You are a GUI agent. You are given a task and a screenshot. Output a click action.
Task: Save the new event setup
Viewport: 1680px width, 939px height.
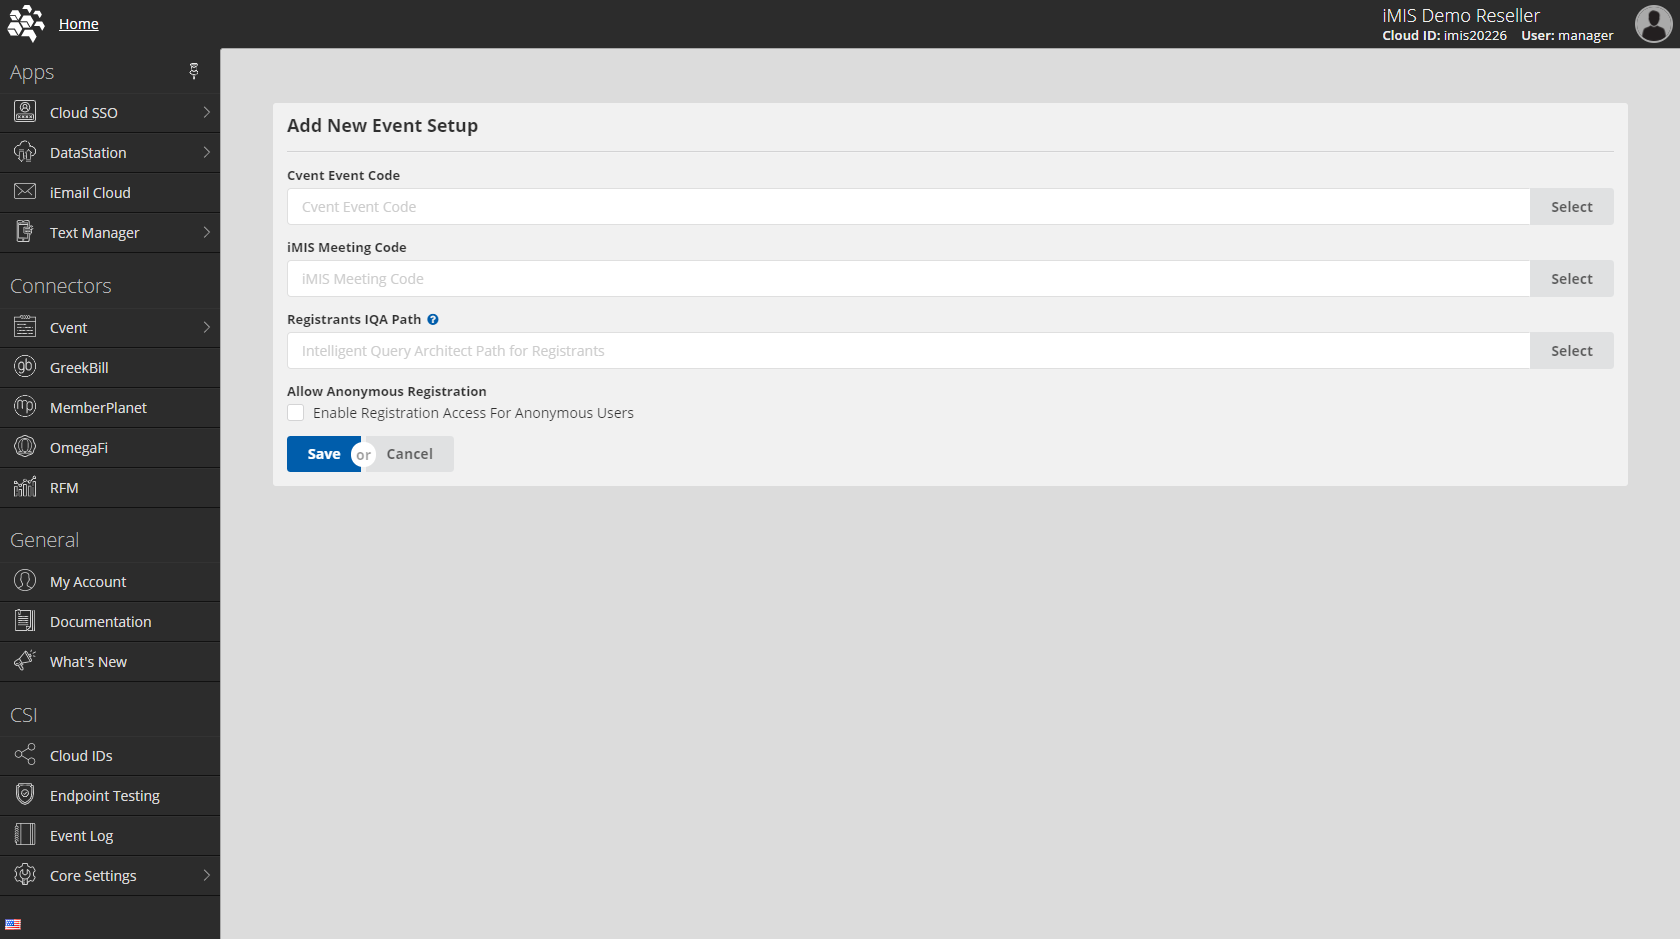click(x=322, y=453)
